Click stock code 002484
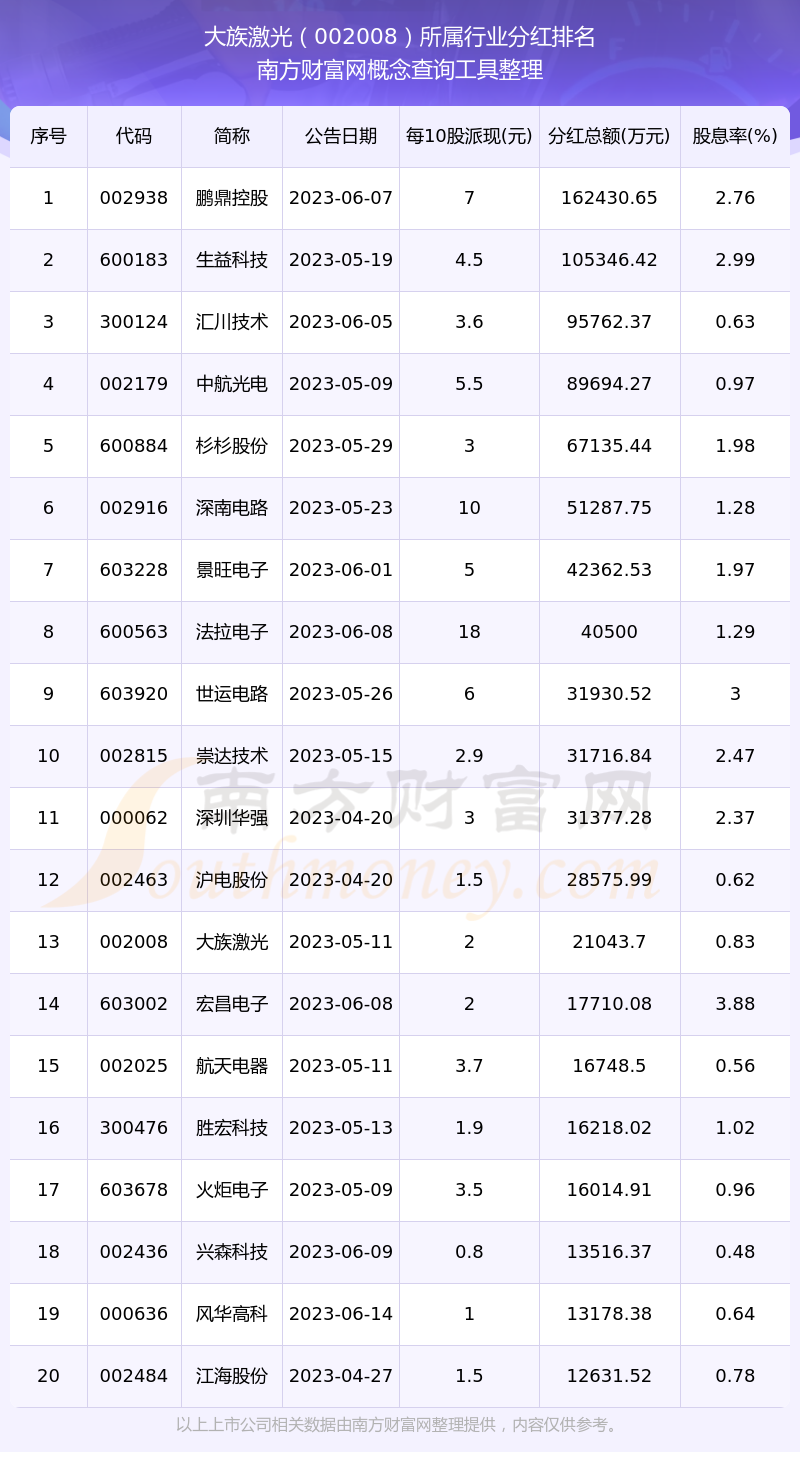800x1474 pixels. click(x=134, y=1376)
